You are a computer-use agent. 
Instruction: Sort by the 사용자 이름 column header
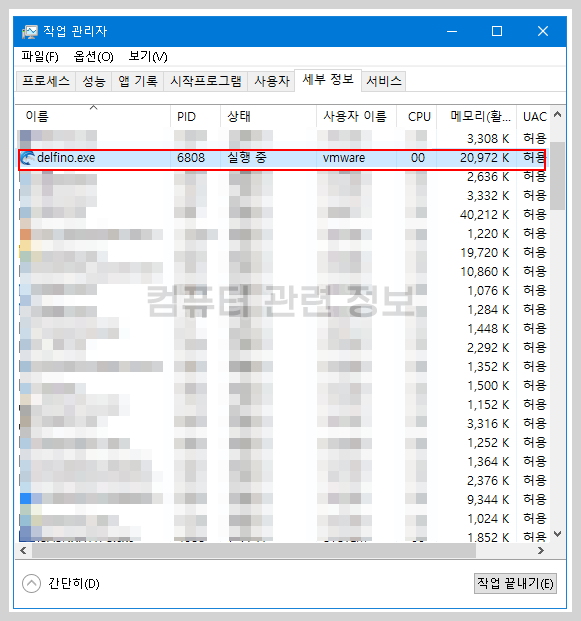[x=356, y=116]
